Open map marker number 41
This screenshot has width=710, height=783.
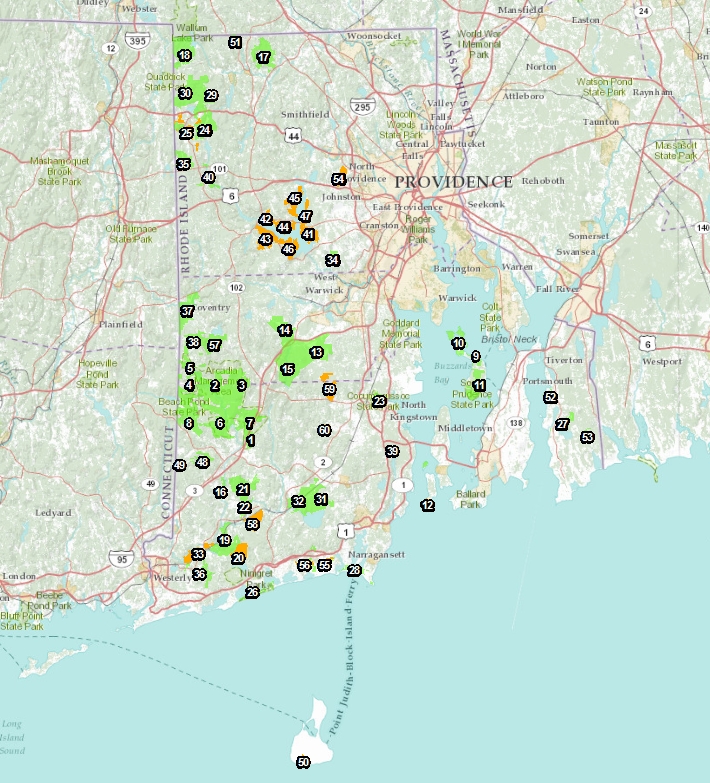(x=308, y=234)
